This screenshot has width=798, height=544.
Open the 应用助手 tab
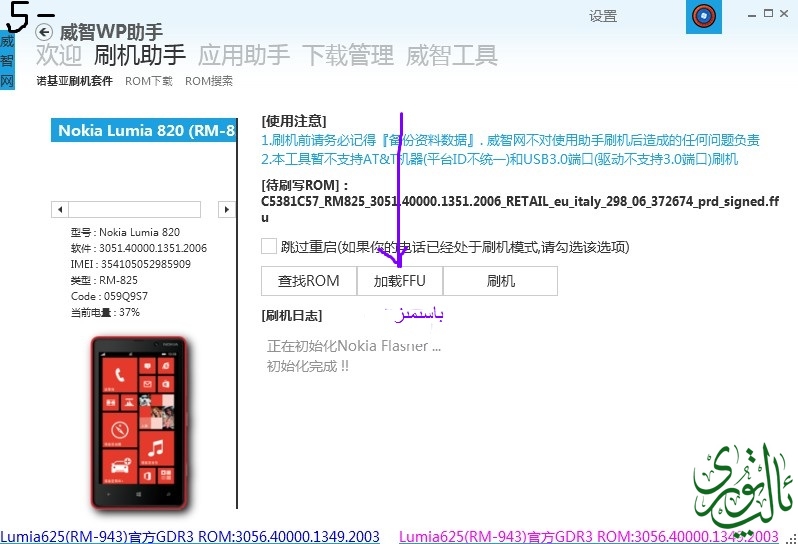click(244, 55)
